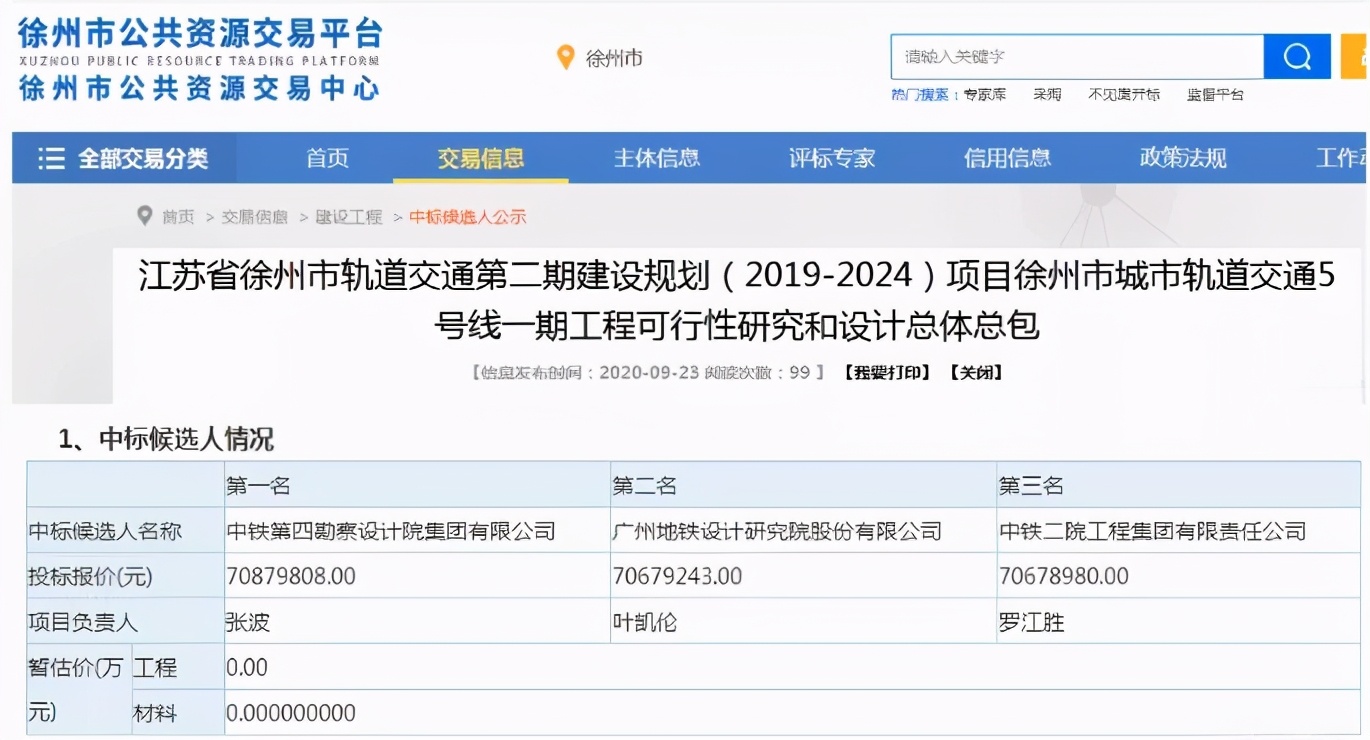Open the 评标专家 tab
This screenshot has height=740, width=1370.
(x=832, y=158)
